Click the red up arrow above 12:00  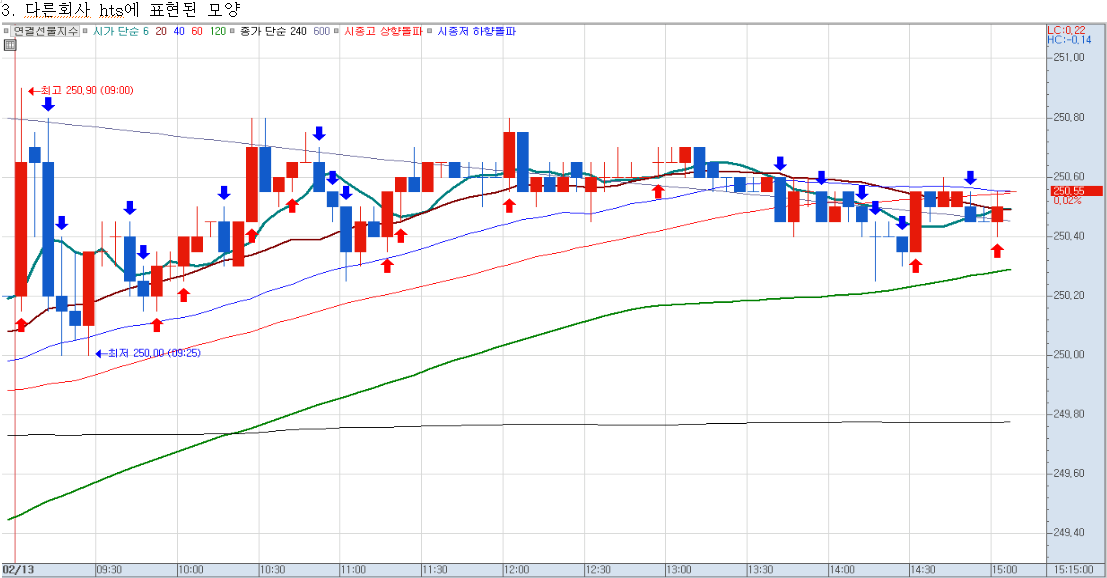509,205
